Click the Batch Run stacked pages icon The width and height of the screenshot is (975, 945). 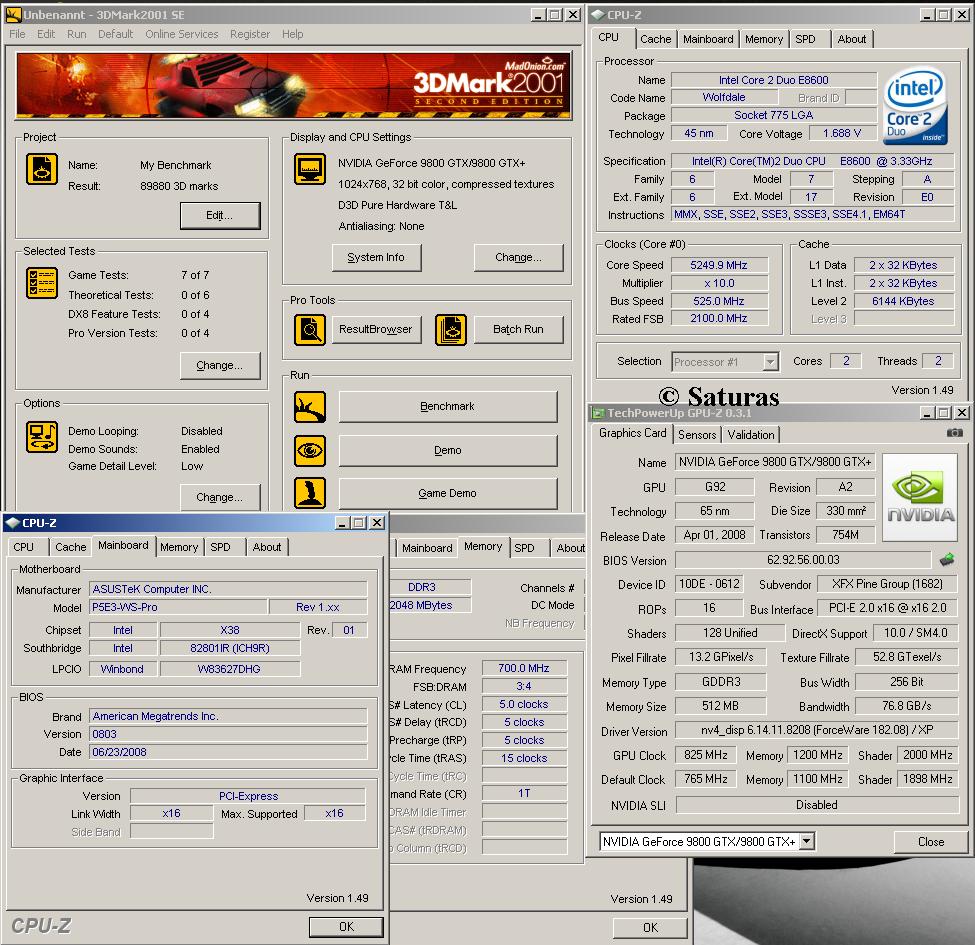(451, 330)
